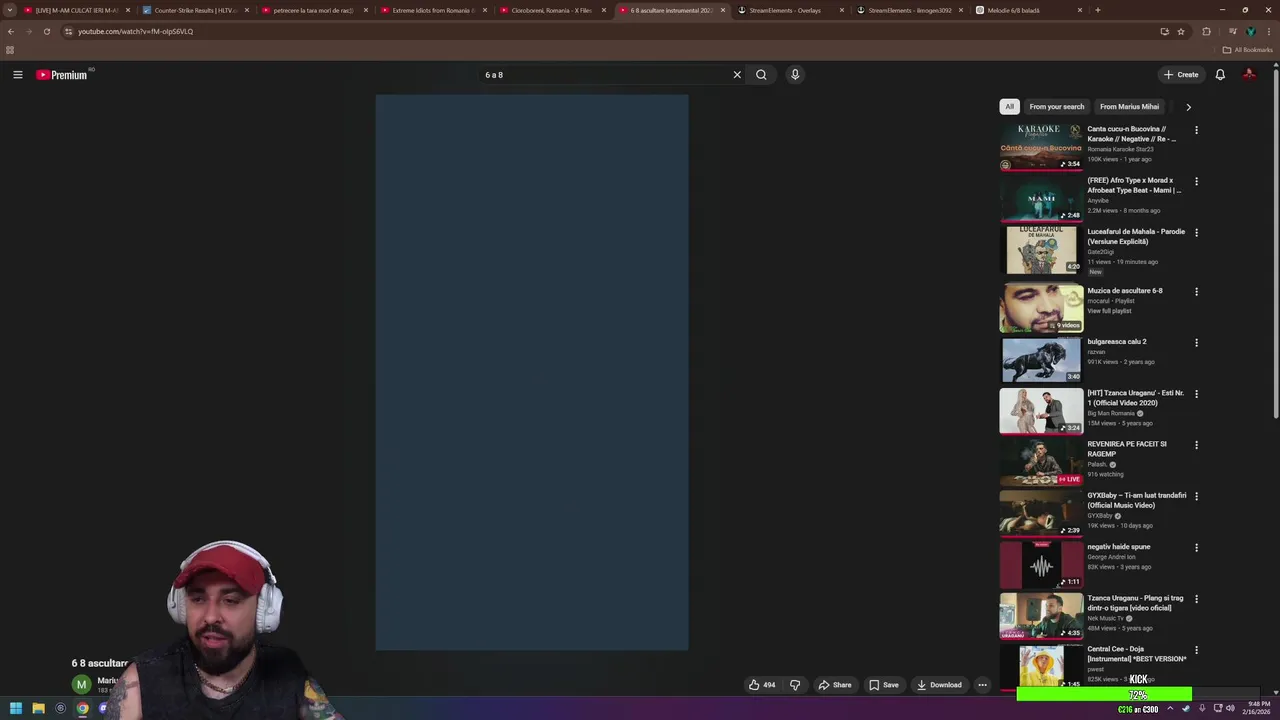Image resolution: width=1280 pixels, height=720 pixels.
Task: Select From Marius Mihai chip
Action: pyautogui.click(x=1129, y=107)
